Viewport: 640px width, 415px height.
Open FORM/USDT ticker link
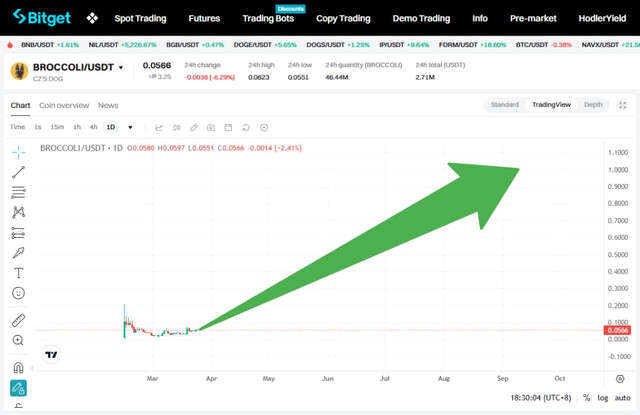coord(472,45)
